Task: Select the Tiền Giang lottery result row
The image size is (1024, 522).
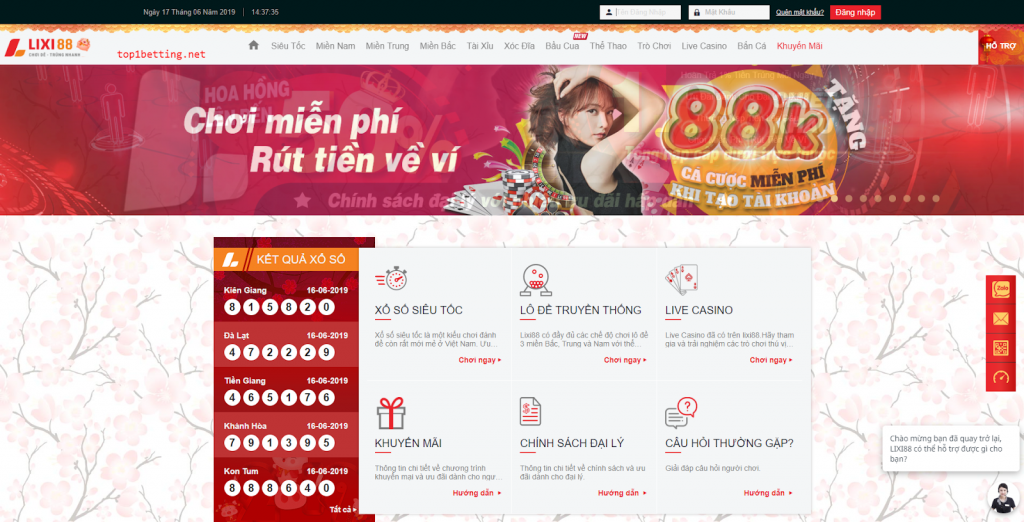Action: pyautogui.click(x=286, y=389)
